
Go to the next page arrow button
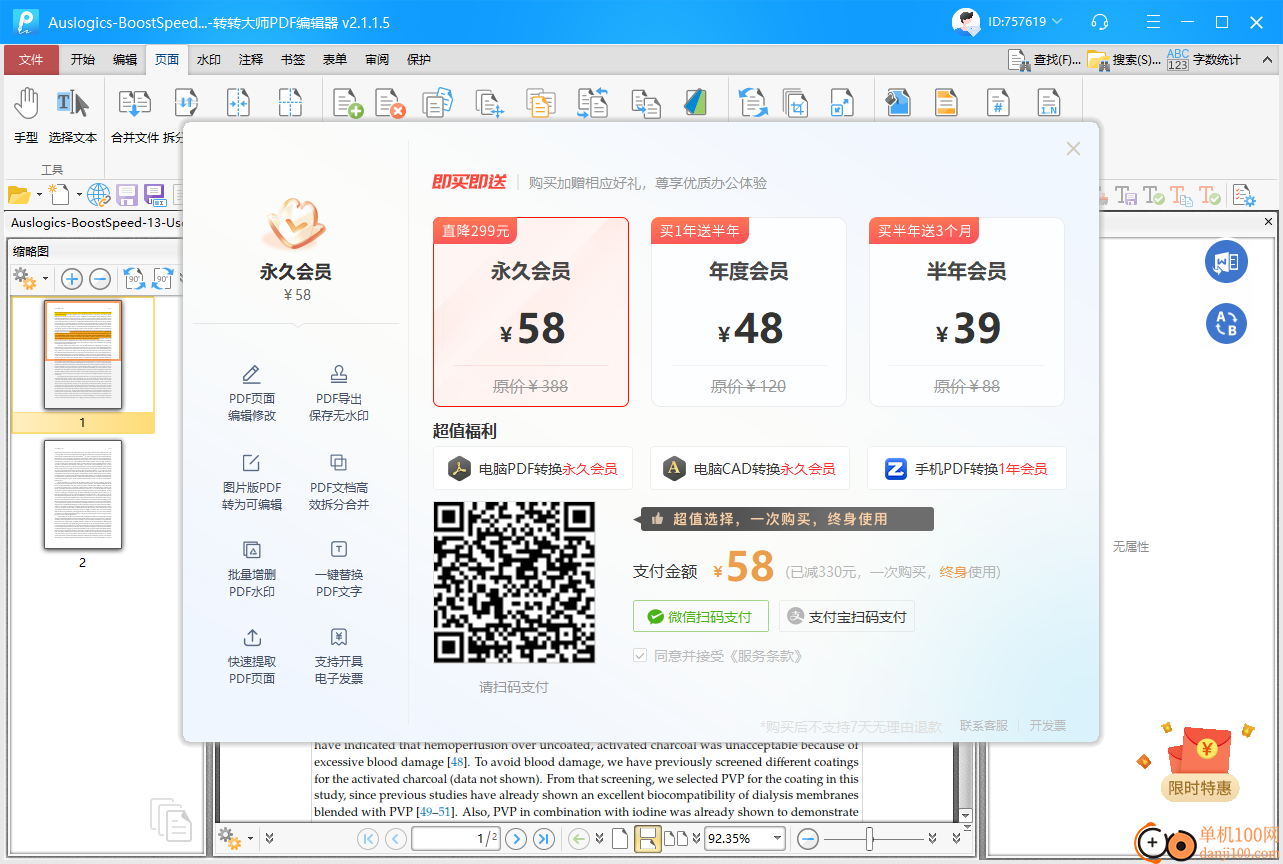pos(516,839)
